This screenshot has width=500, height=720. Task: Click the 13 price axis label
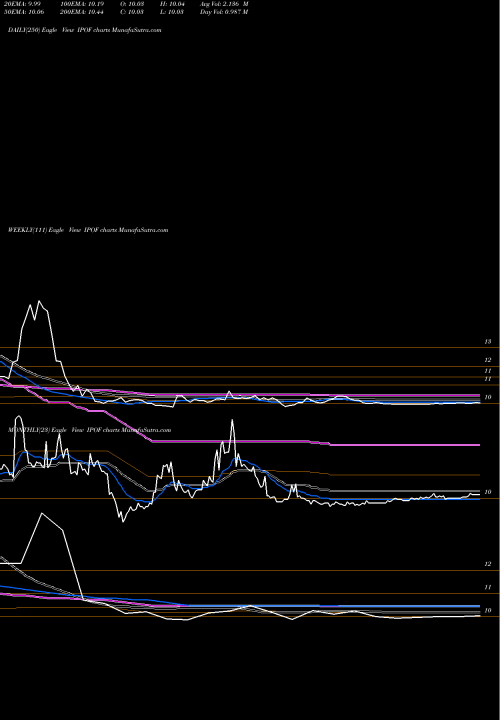pos(488,342)
